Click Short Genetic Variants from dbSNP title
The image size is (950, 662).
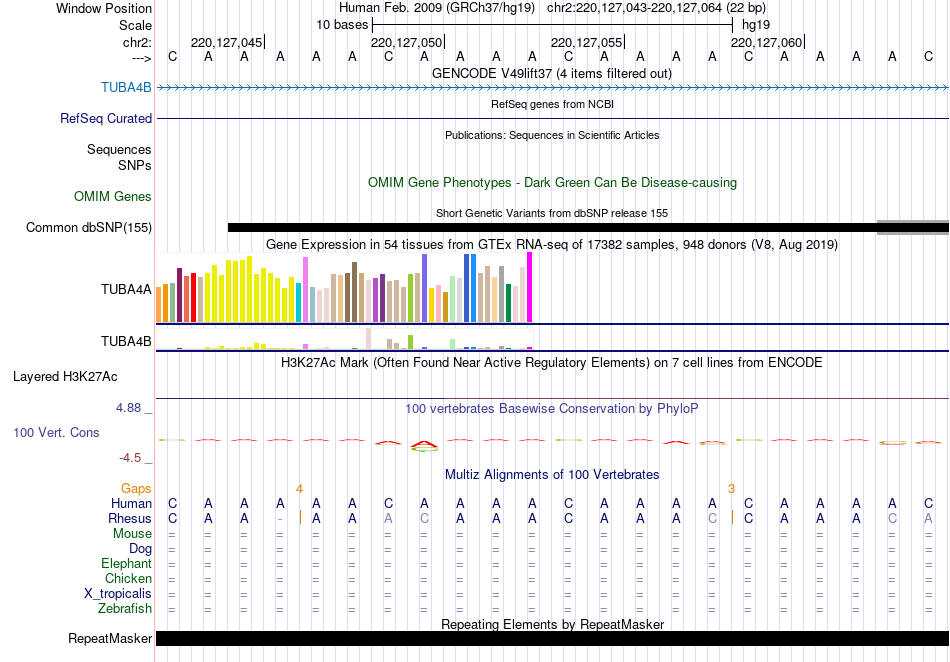(552, 213)
